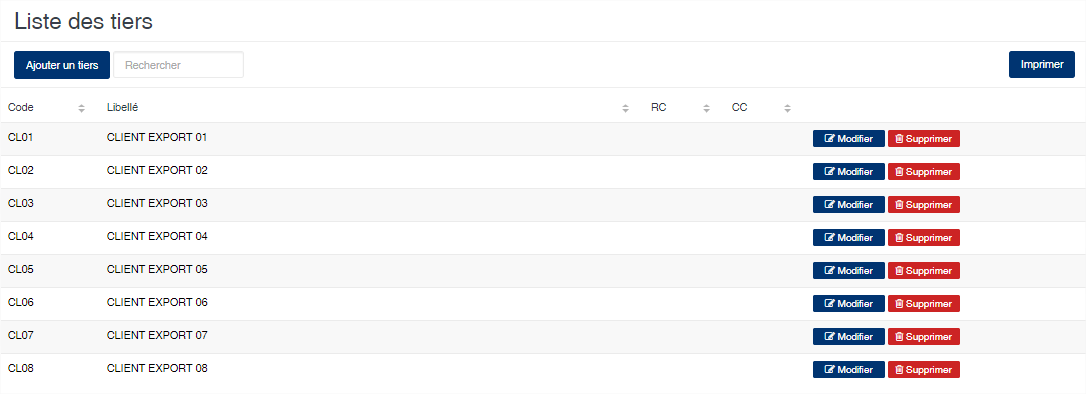Screen dimensions: 1086x394
Task: Modify CLIENT EXPORT 06 entry
Action: click(848, 303)
